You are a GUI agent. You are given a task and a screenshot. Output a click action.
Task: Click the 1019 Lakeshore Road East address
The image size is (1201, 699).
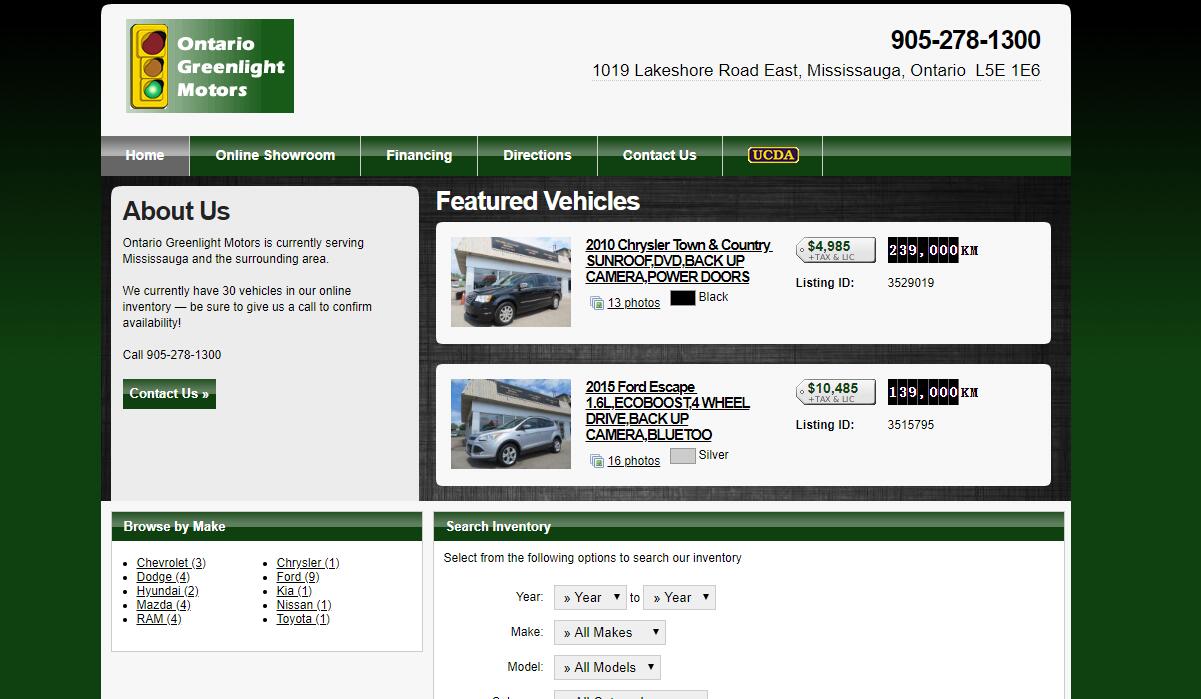pos(816,71)
